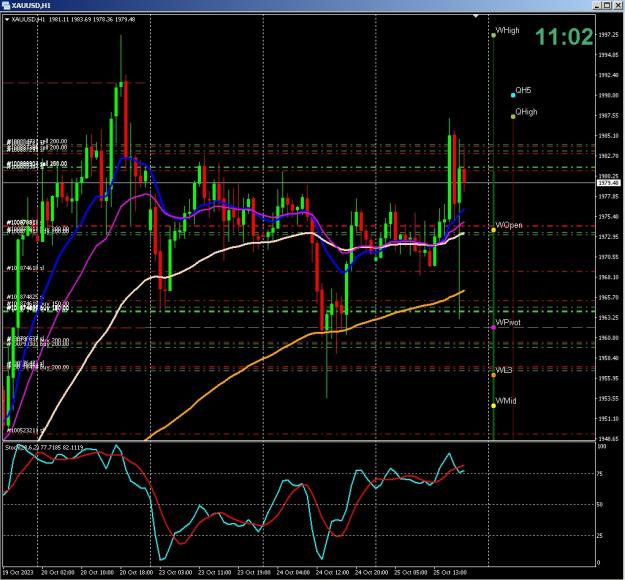Click the XAUUSD,H1 title bar text

coord(31,6)
